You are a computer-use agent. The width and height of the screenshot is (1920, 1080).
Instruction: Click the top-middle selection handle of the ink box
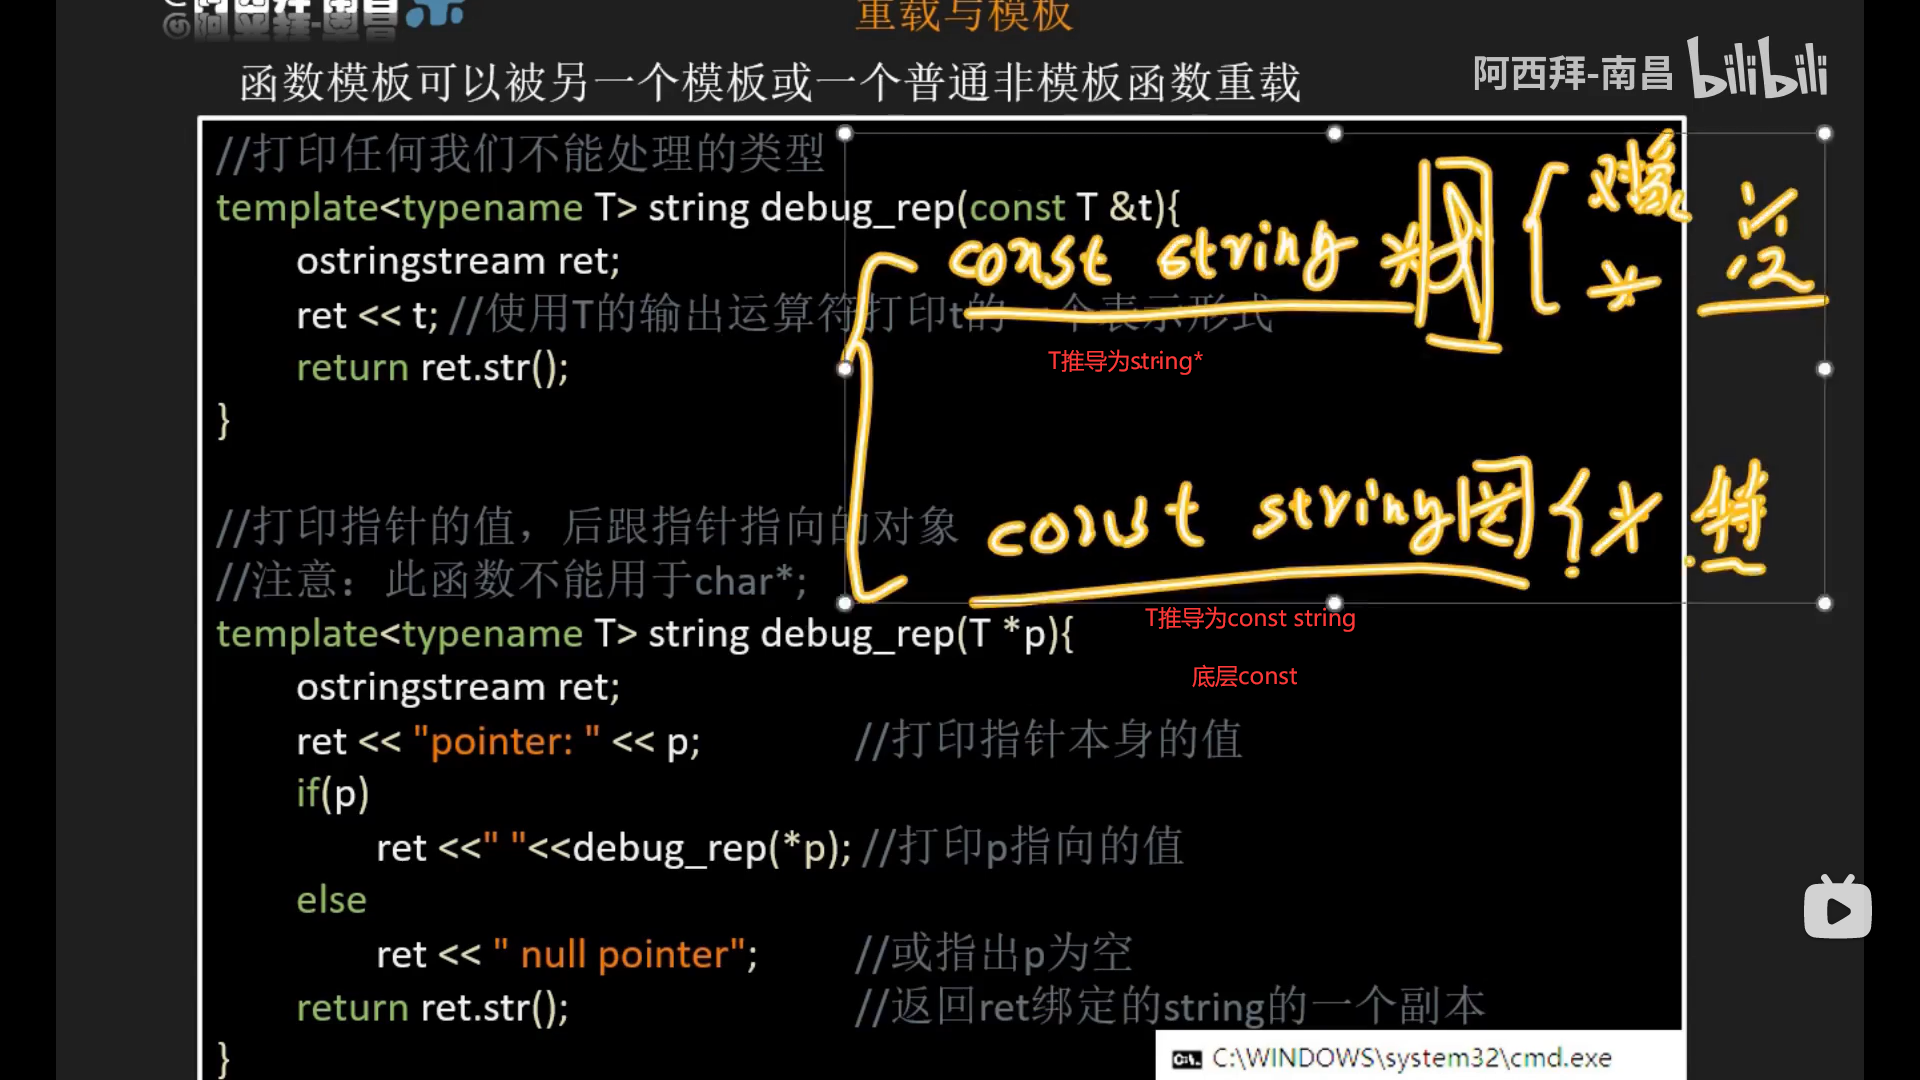(1334, 133)
